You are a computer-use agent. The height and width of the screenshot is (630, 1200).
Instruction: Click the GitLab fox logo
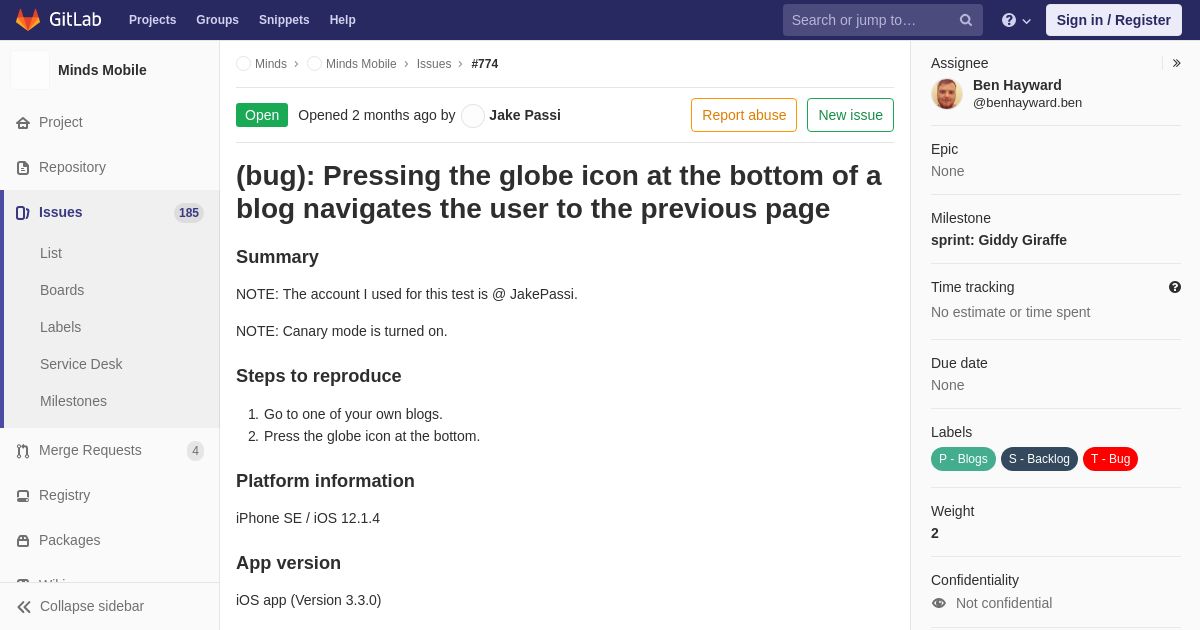(x=28, y=20)
